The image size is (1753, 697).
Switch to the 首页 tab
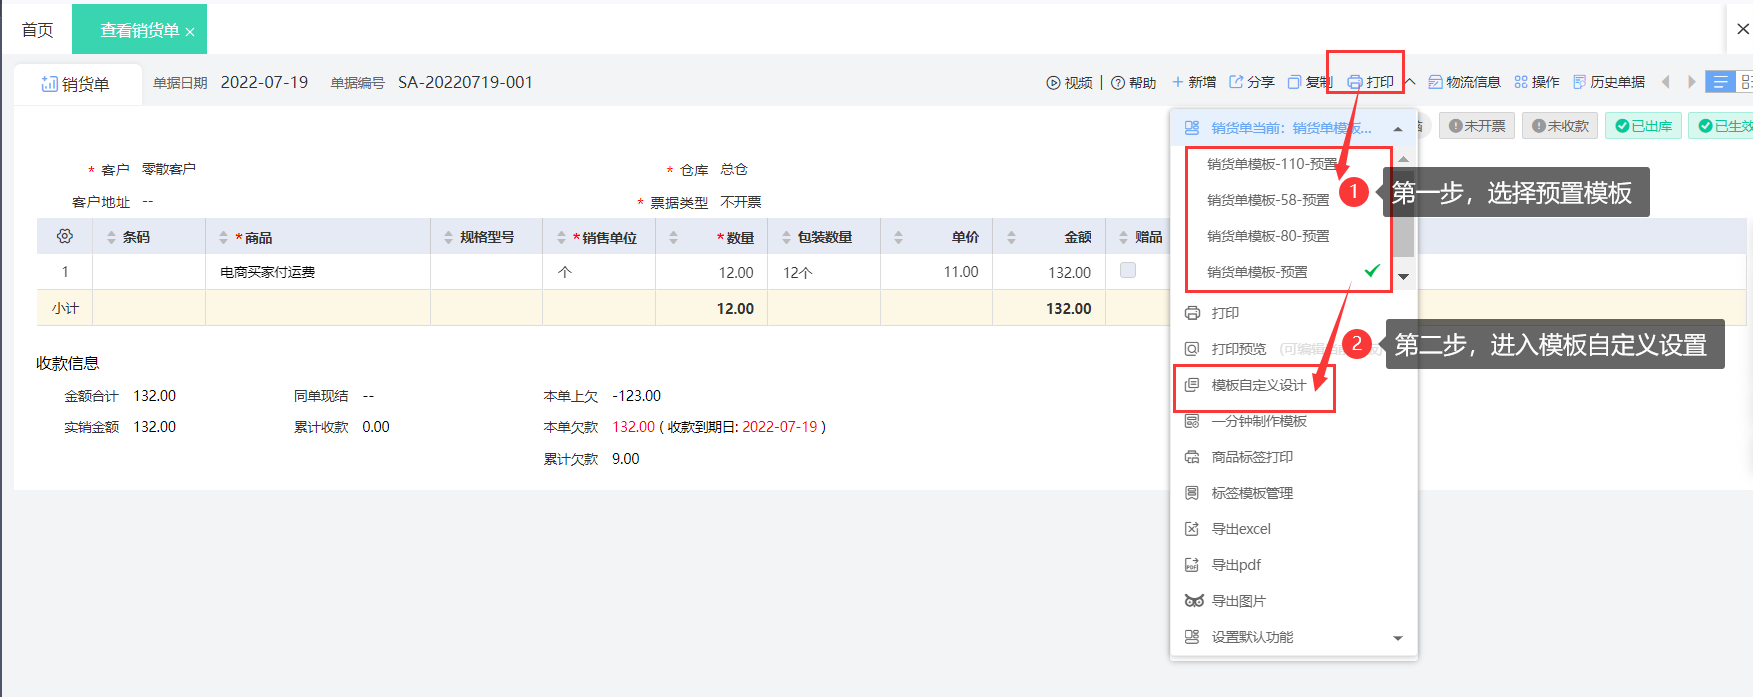coord(37,30)
